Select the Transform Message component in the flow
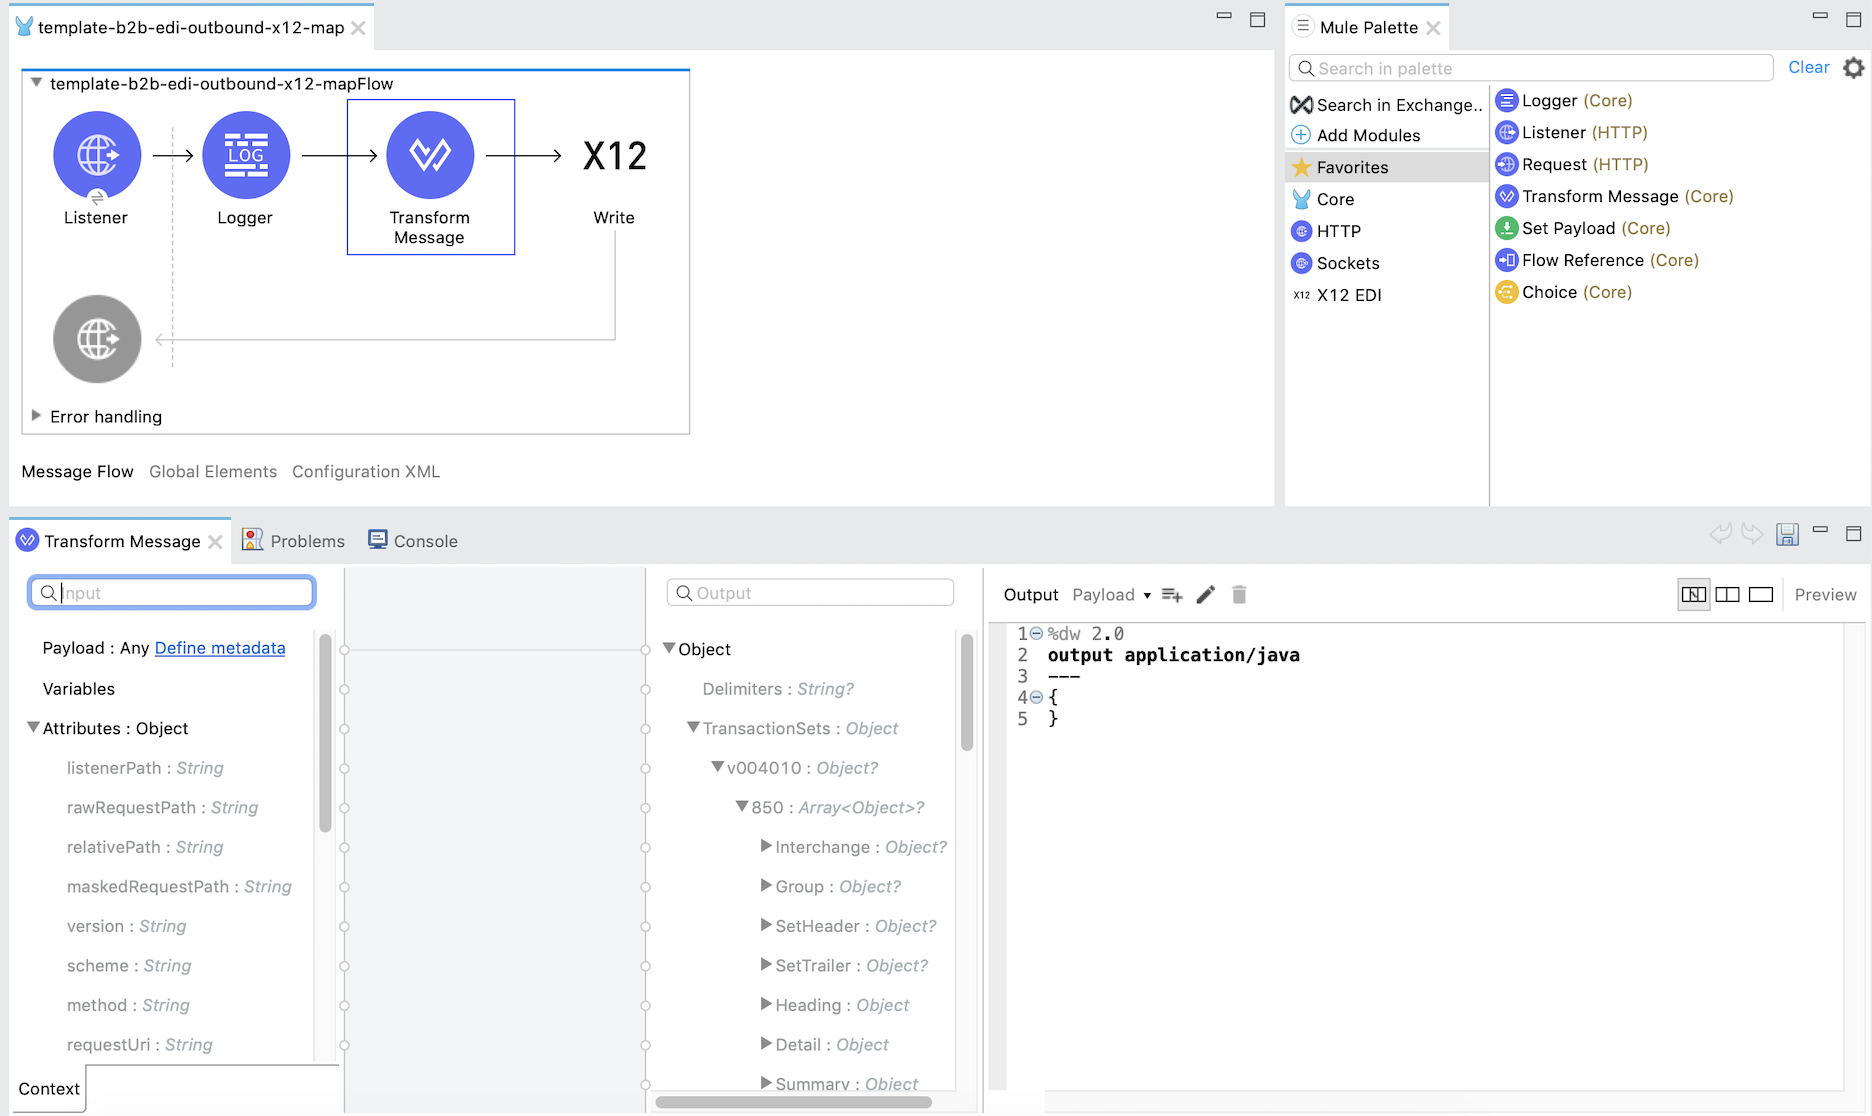Image resolution: width=1872 pixels, height=1116 pixels. [x=430, y=155]
